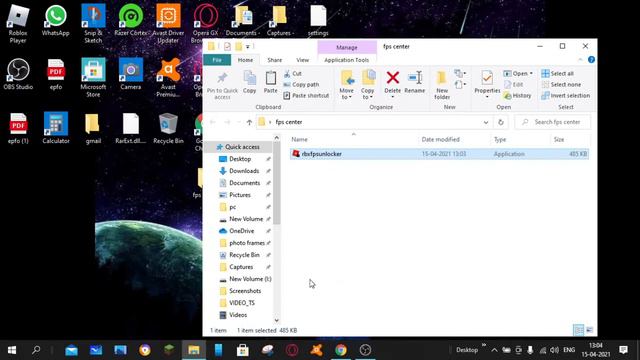The image size is (640, 360).
Task: Click the Manage contextual tab
Action: click(x=347, y=47)
